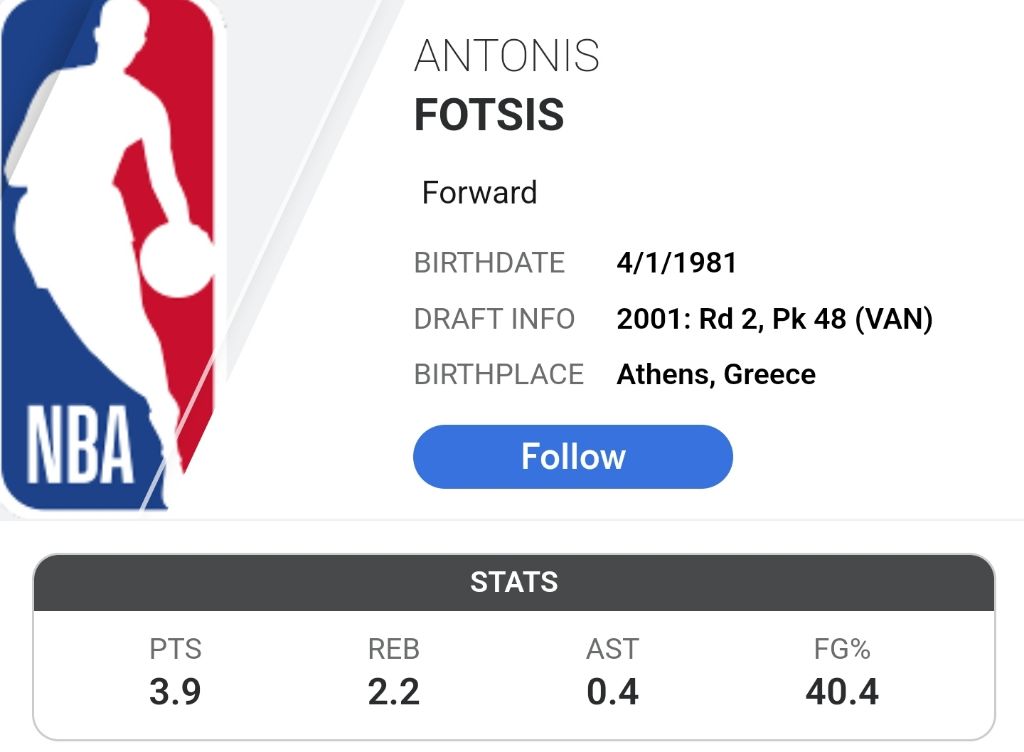This screenshot has width=1024, height=752.
Task: Select the 0.4 assists value
Action: tap(612, 692)
